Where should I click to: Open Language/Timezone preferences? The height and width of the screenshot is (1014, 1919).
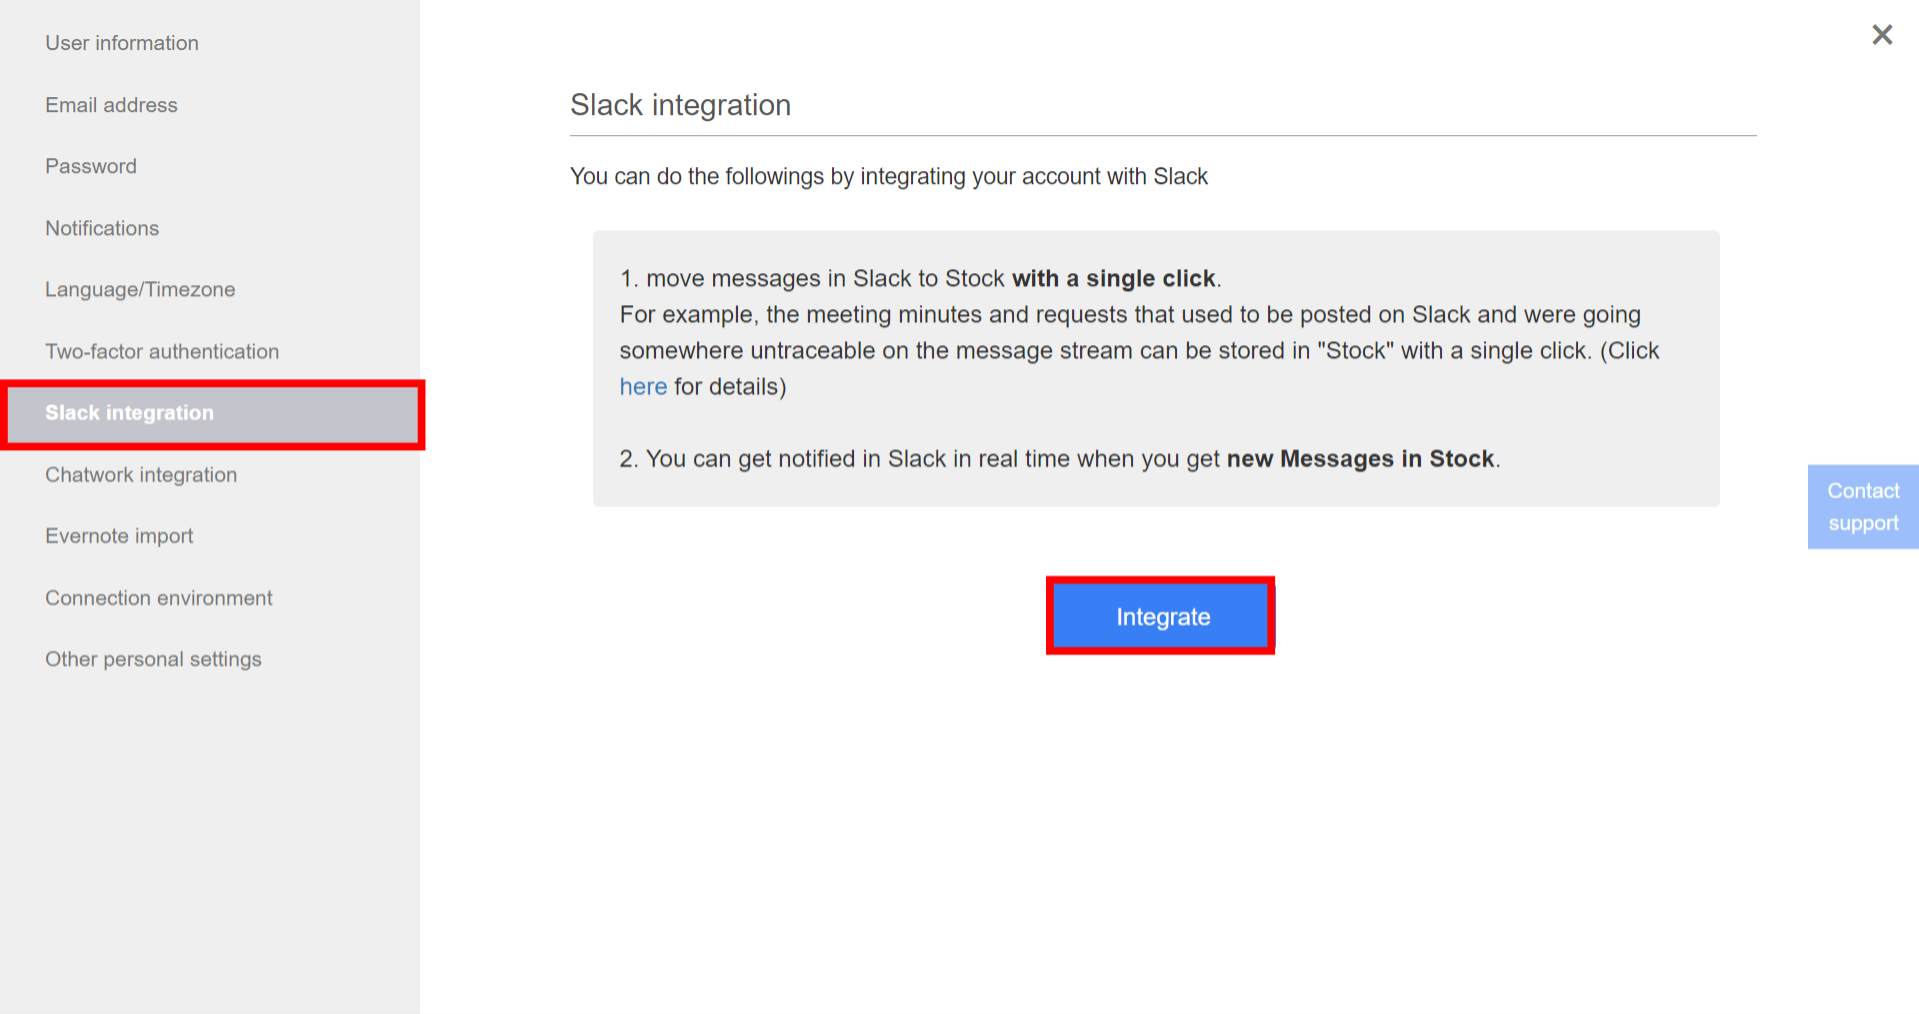coord(139,289)
